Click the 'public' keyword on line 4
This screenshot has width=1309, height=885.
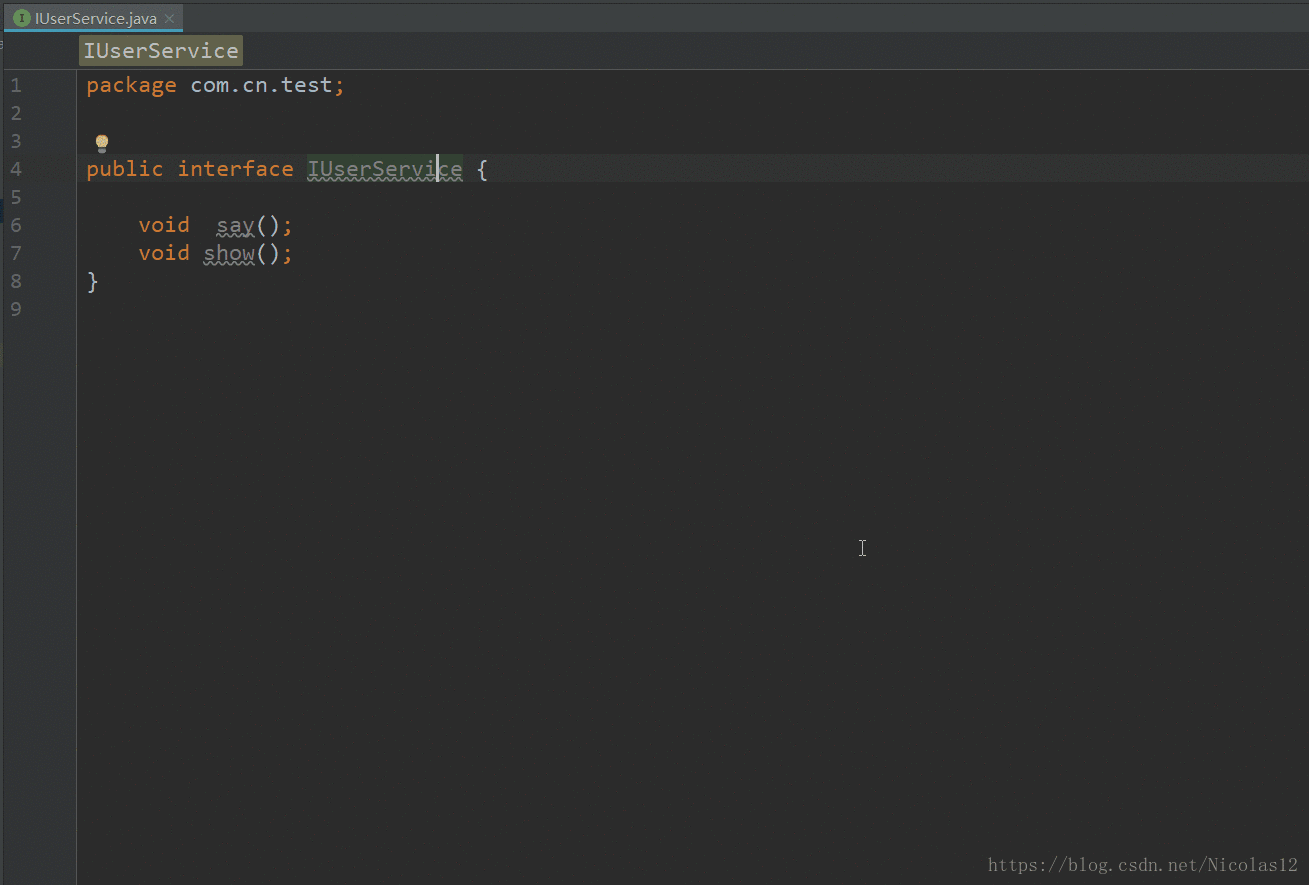(x=124, y=169)
